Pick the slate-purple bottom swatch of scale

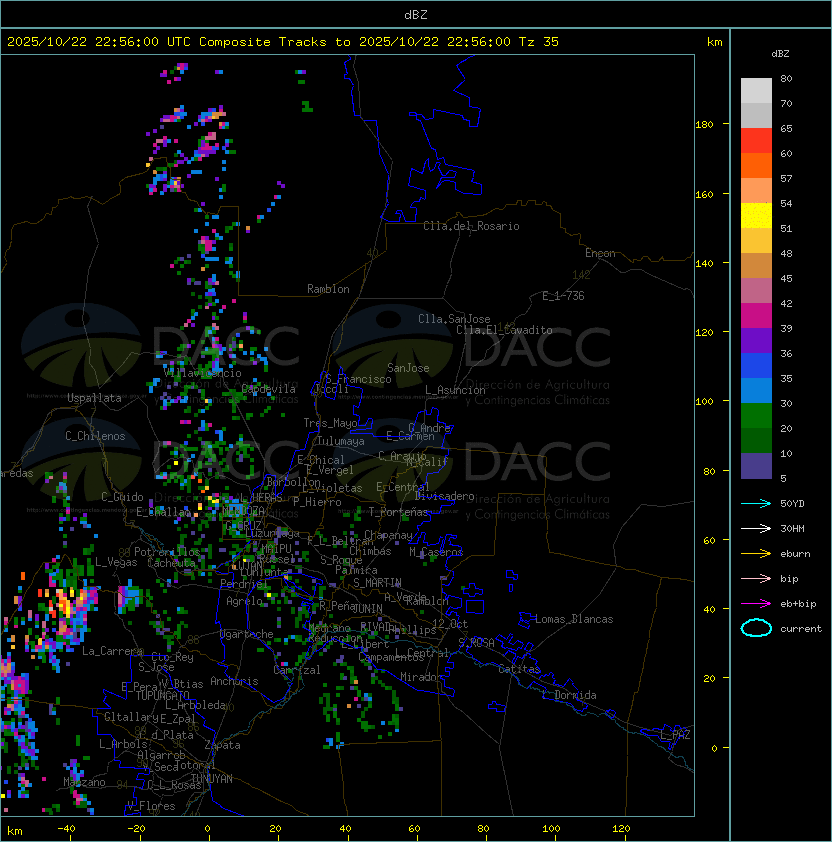coord(756,466)
